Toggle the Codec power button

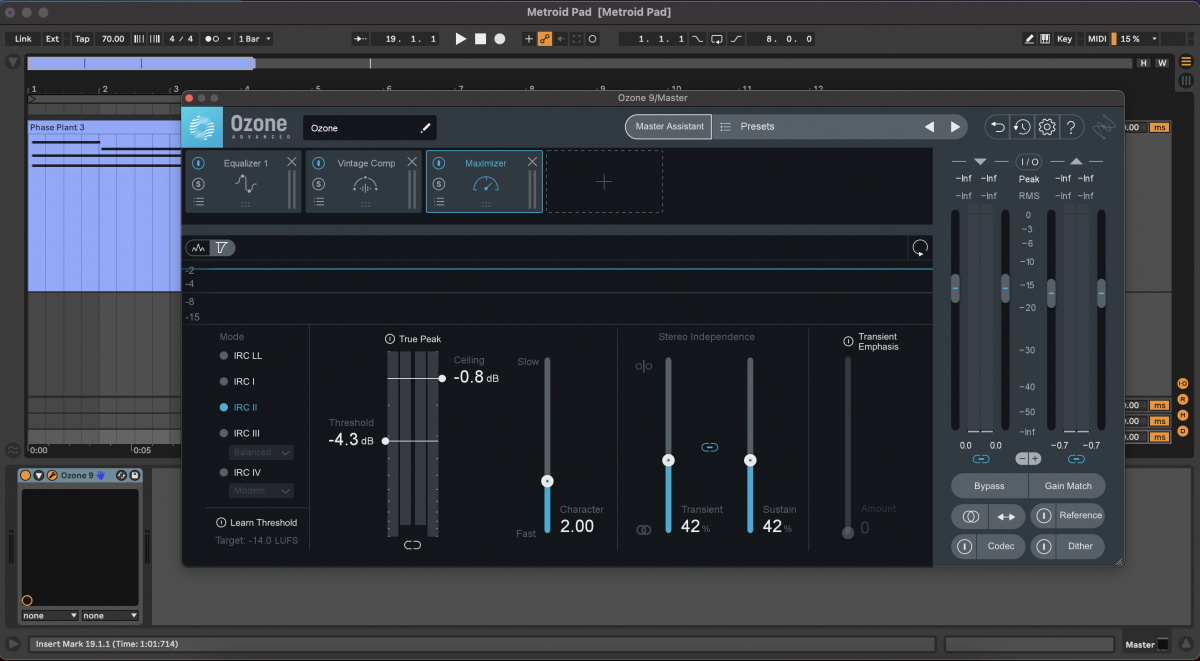[965, 546]
